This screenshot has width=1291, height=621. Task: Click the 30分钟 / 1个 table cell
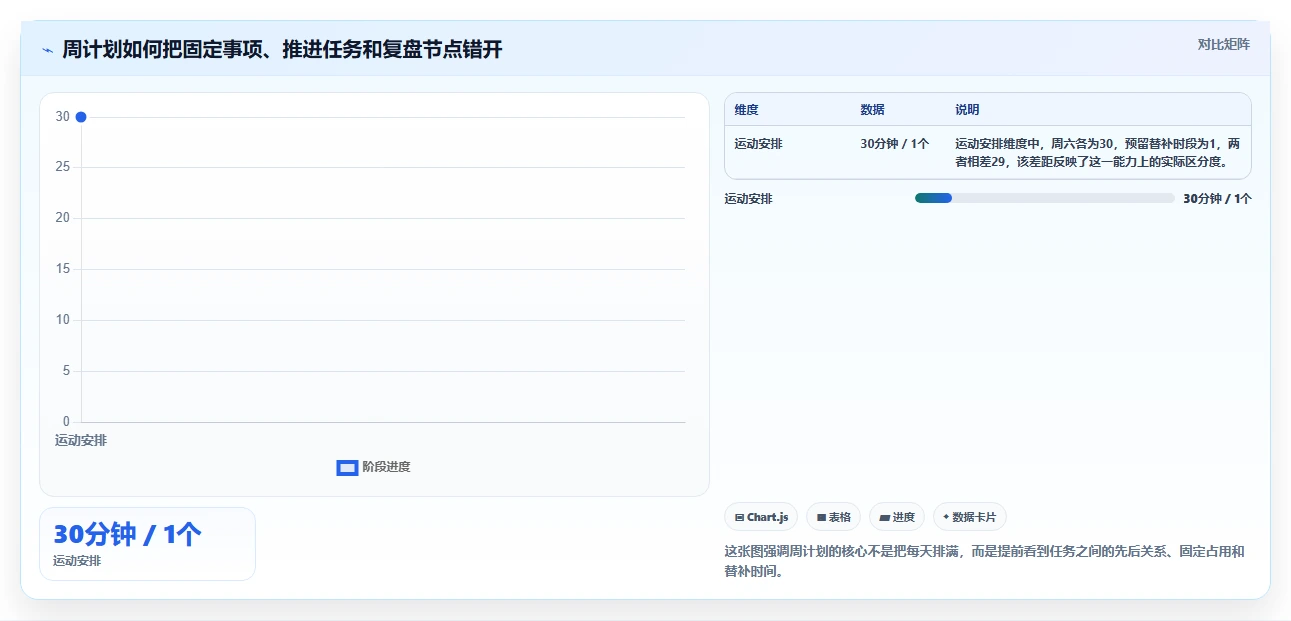(894, 144)
